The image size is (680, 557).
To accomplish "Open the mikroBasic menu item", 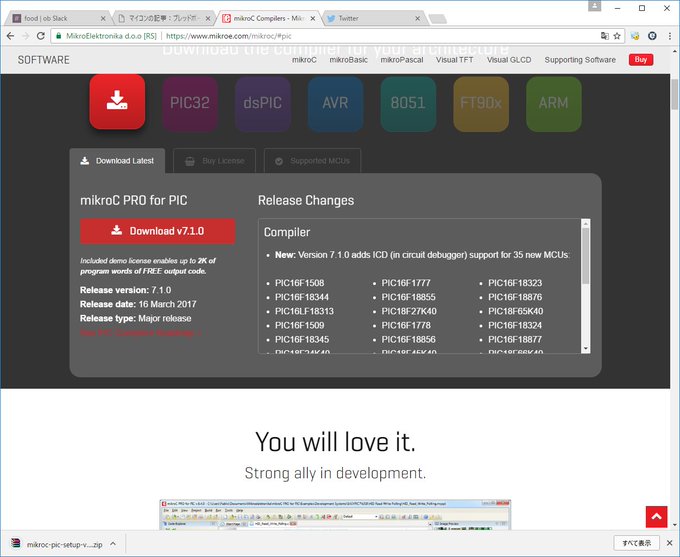I will click(x=348, y=60).
